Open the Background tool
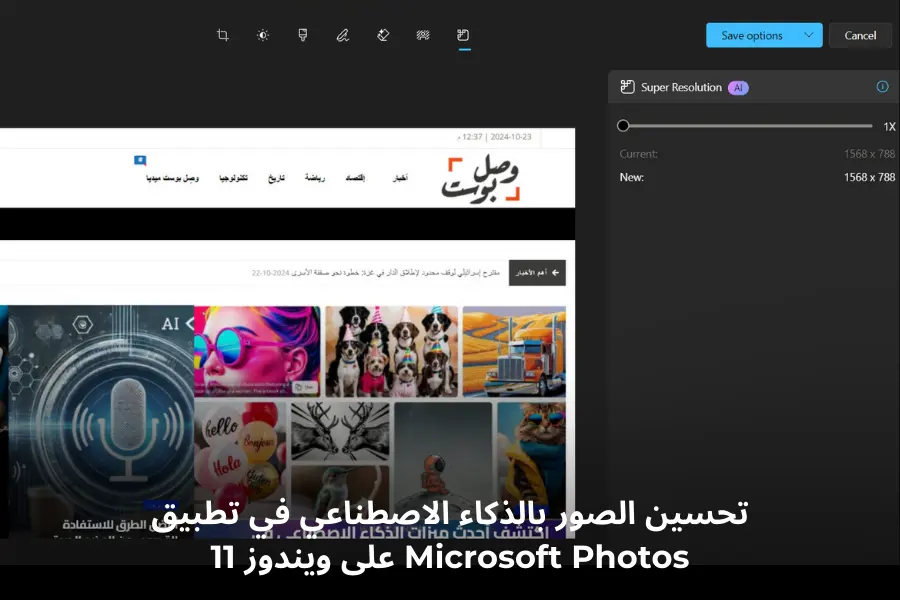This screenshot has height=600, width=900. tap(423, 36)
